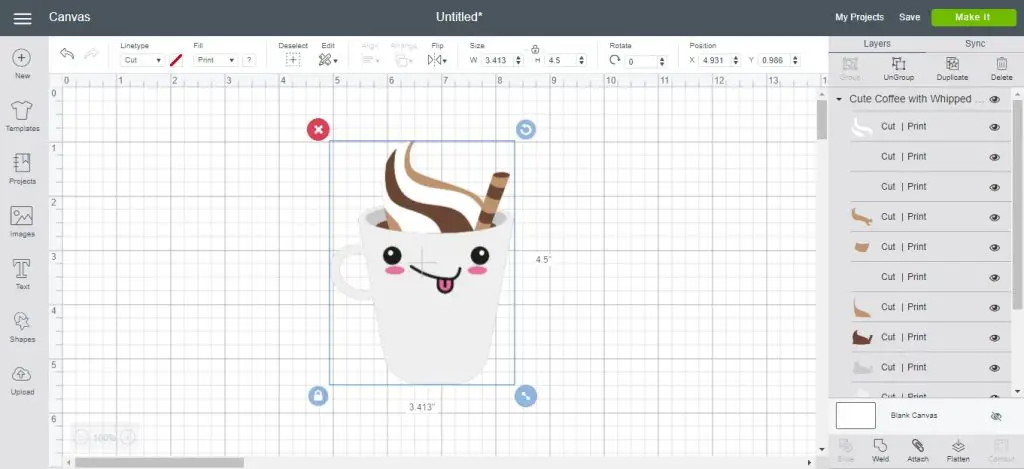
Task: Click the zoom out button
Action: tap(80, 438)
